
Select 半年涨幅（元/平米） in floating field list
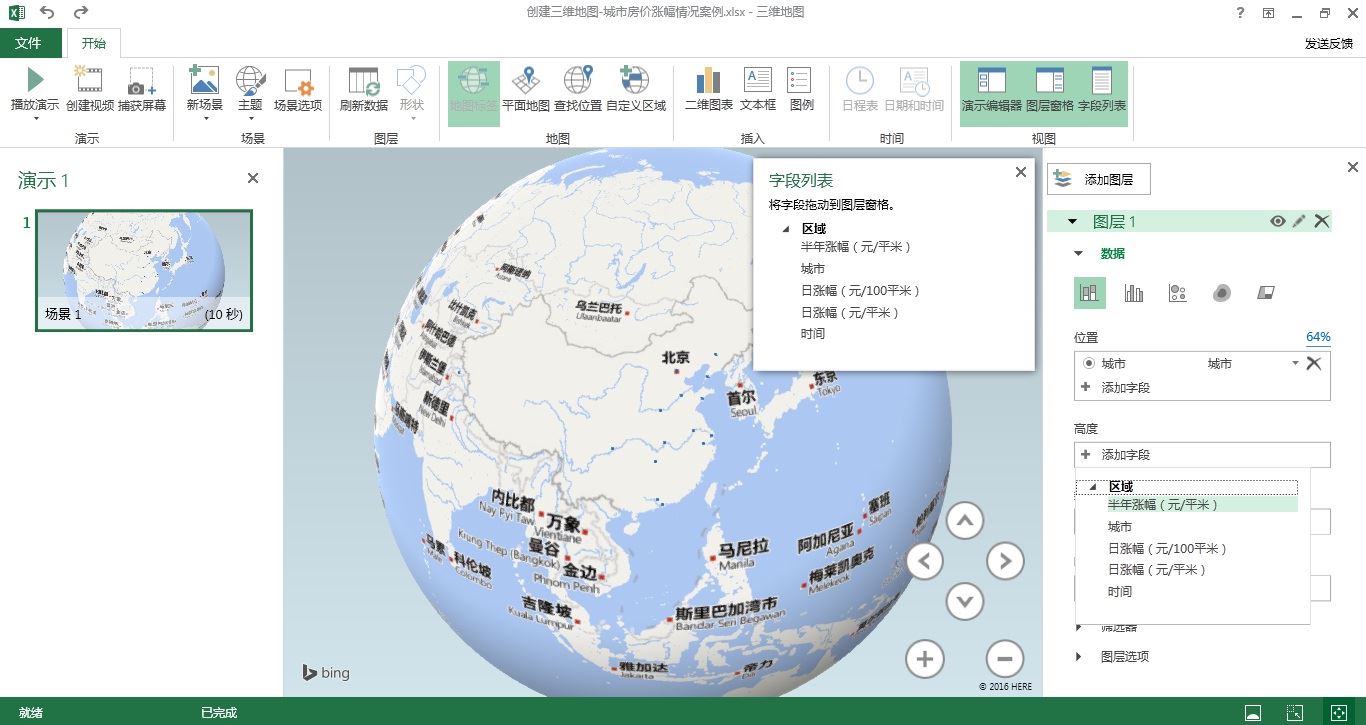point(856,246)
